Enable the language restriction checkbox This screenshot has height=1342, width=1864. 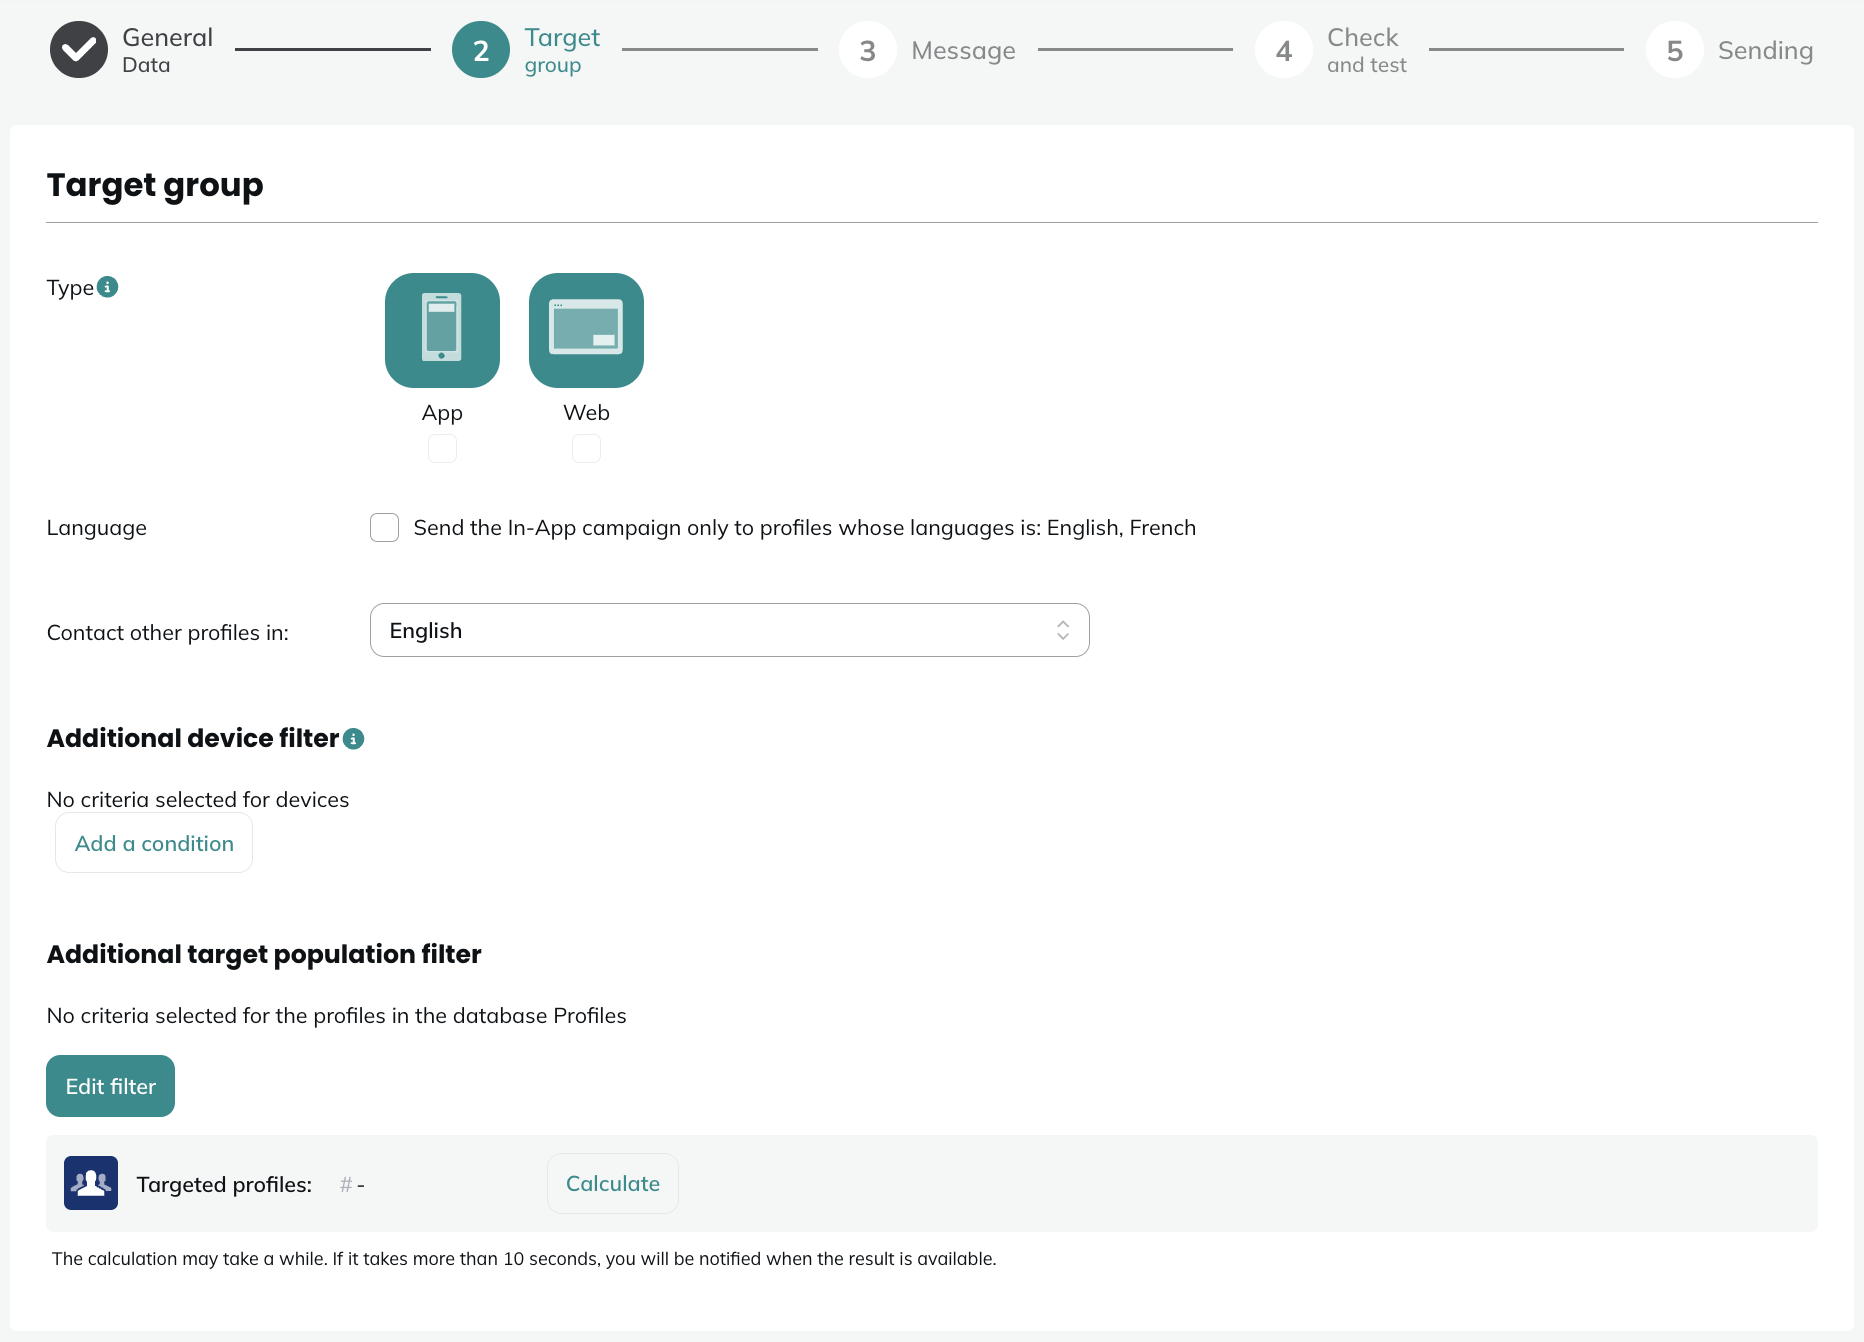(384, 527)
